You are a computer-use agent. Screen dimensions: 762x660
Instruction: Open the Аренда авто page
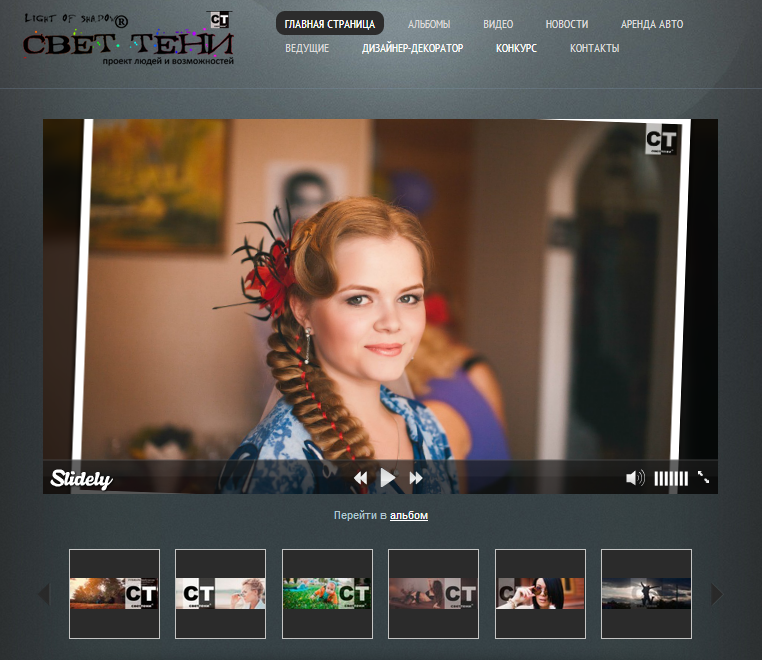(652, 24)
